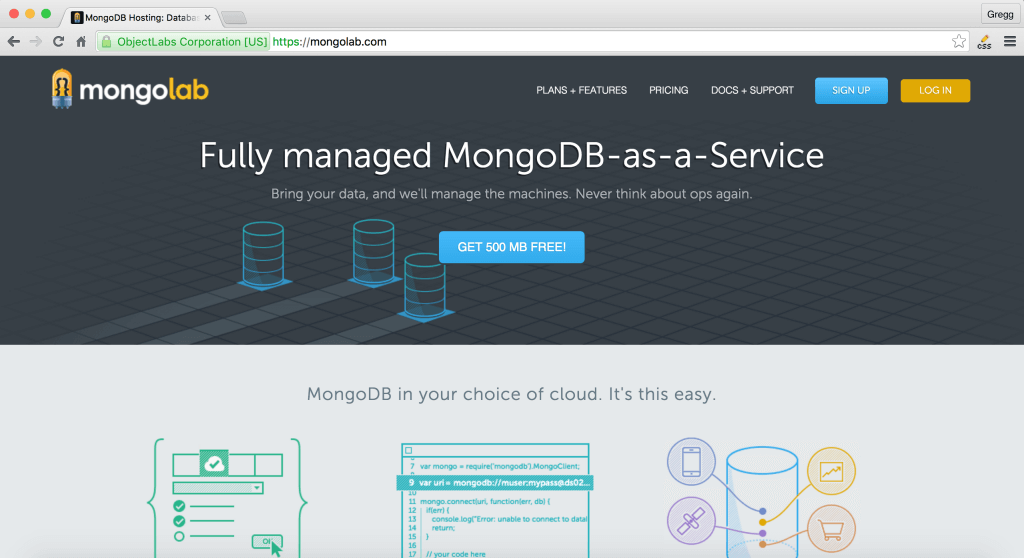Click the mongolab logo
The width and height of the screenshot is (1024, 558).
pos(130,89)
